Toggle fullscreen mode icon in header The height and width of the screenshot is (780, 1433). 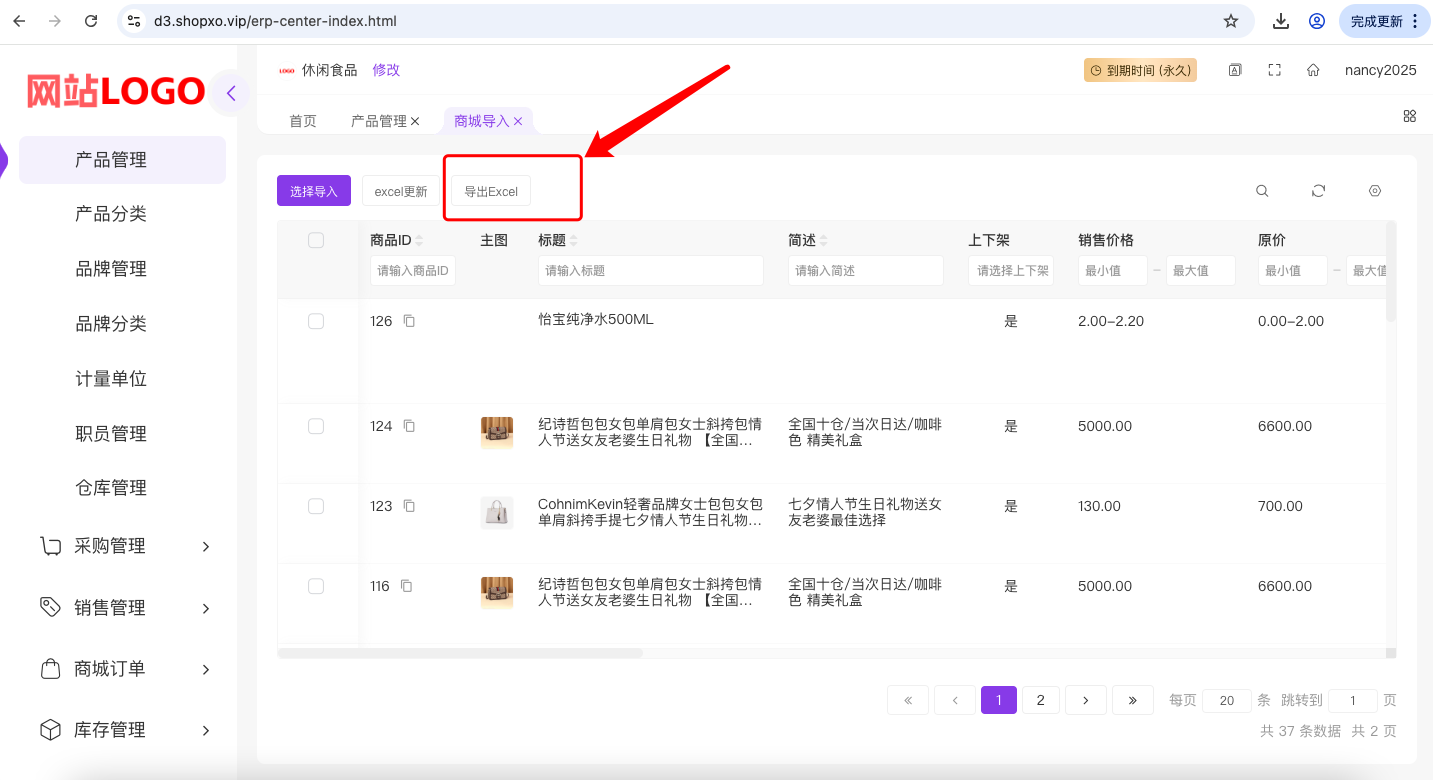tap(1274, 70)
